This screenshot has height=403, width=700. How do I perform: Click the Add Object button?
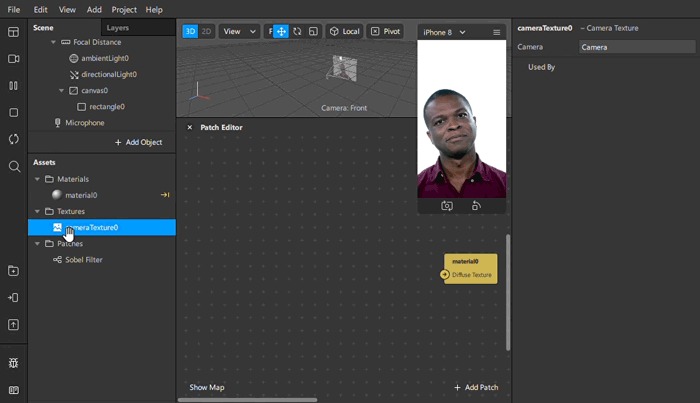tap(138, 142)
